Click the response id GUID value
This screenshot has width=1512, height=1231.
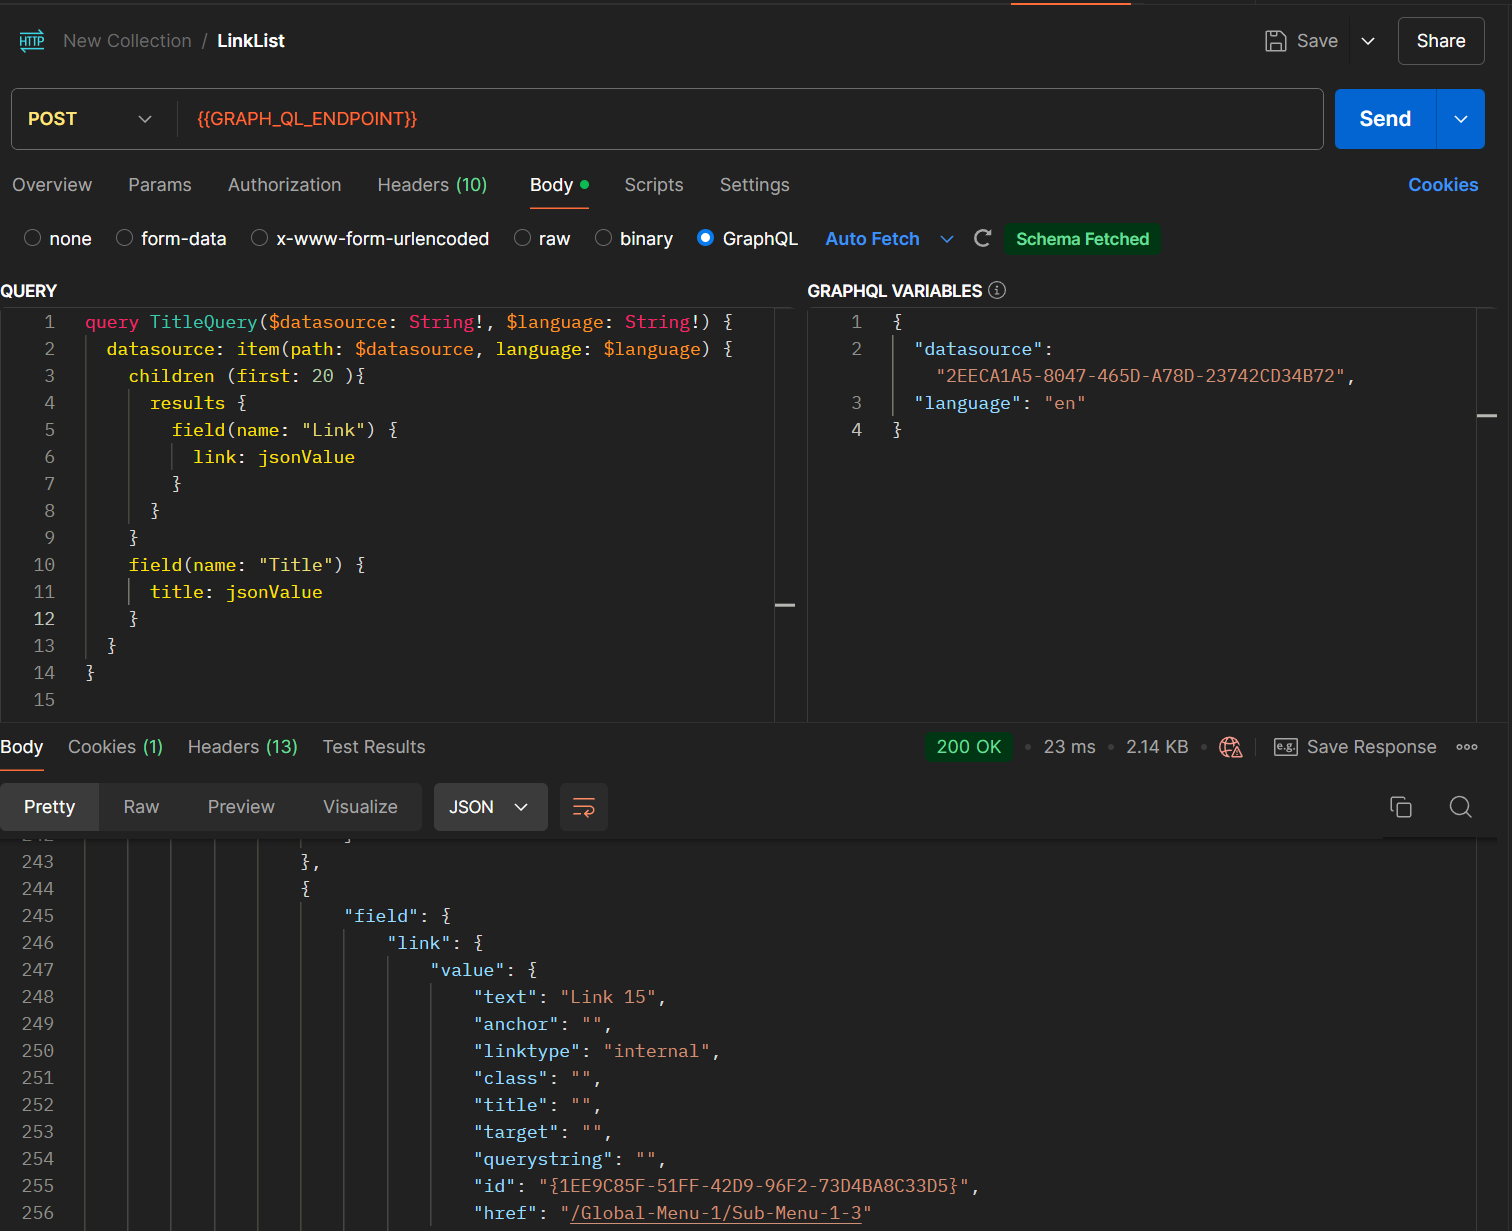pyautogui.click(x=754, y=1186)
